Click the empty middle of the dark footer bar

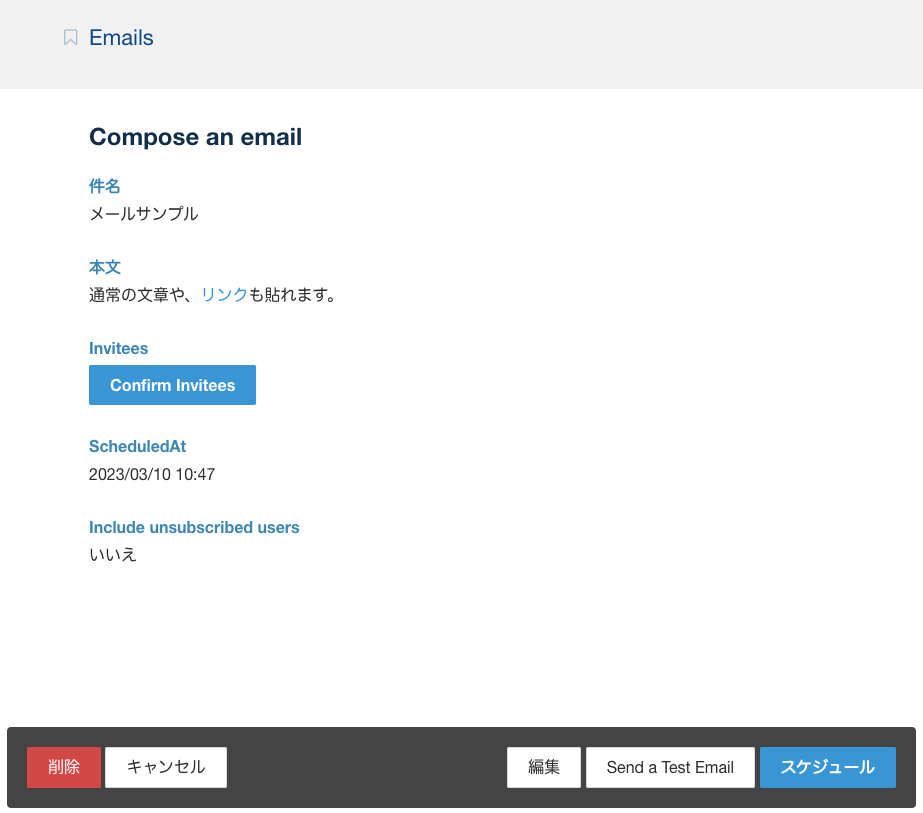[x=366, y=767]
